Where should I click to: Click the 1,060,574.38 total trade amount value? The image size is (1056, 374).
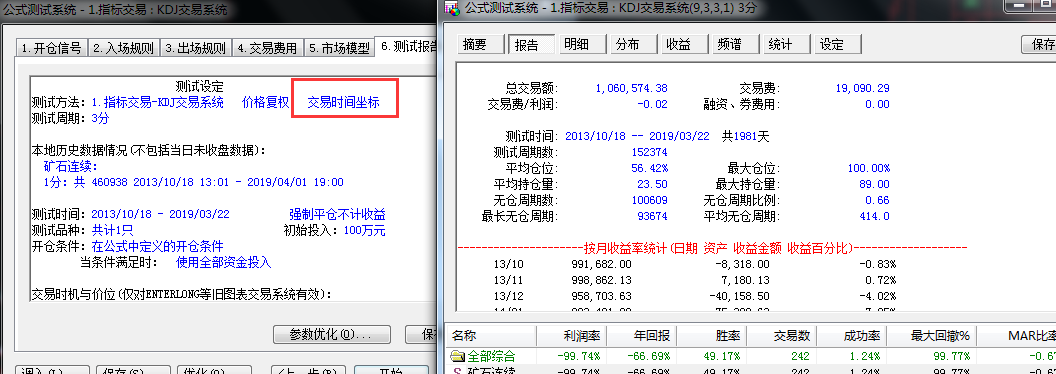click(631, 88)
